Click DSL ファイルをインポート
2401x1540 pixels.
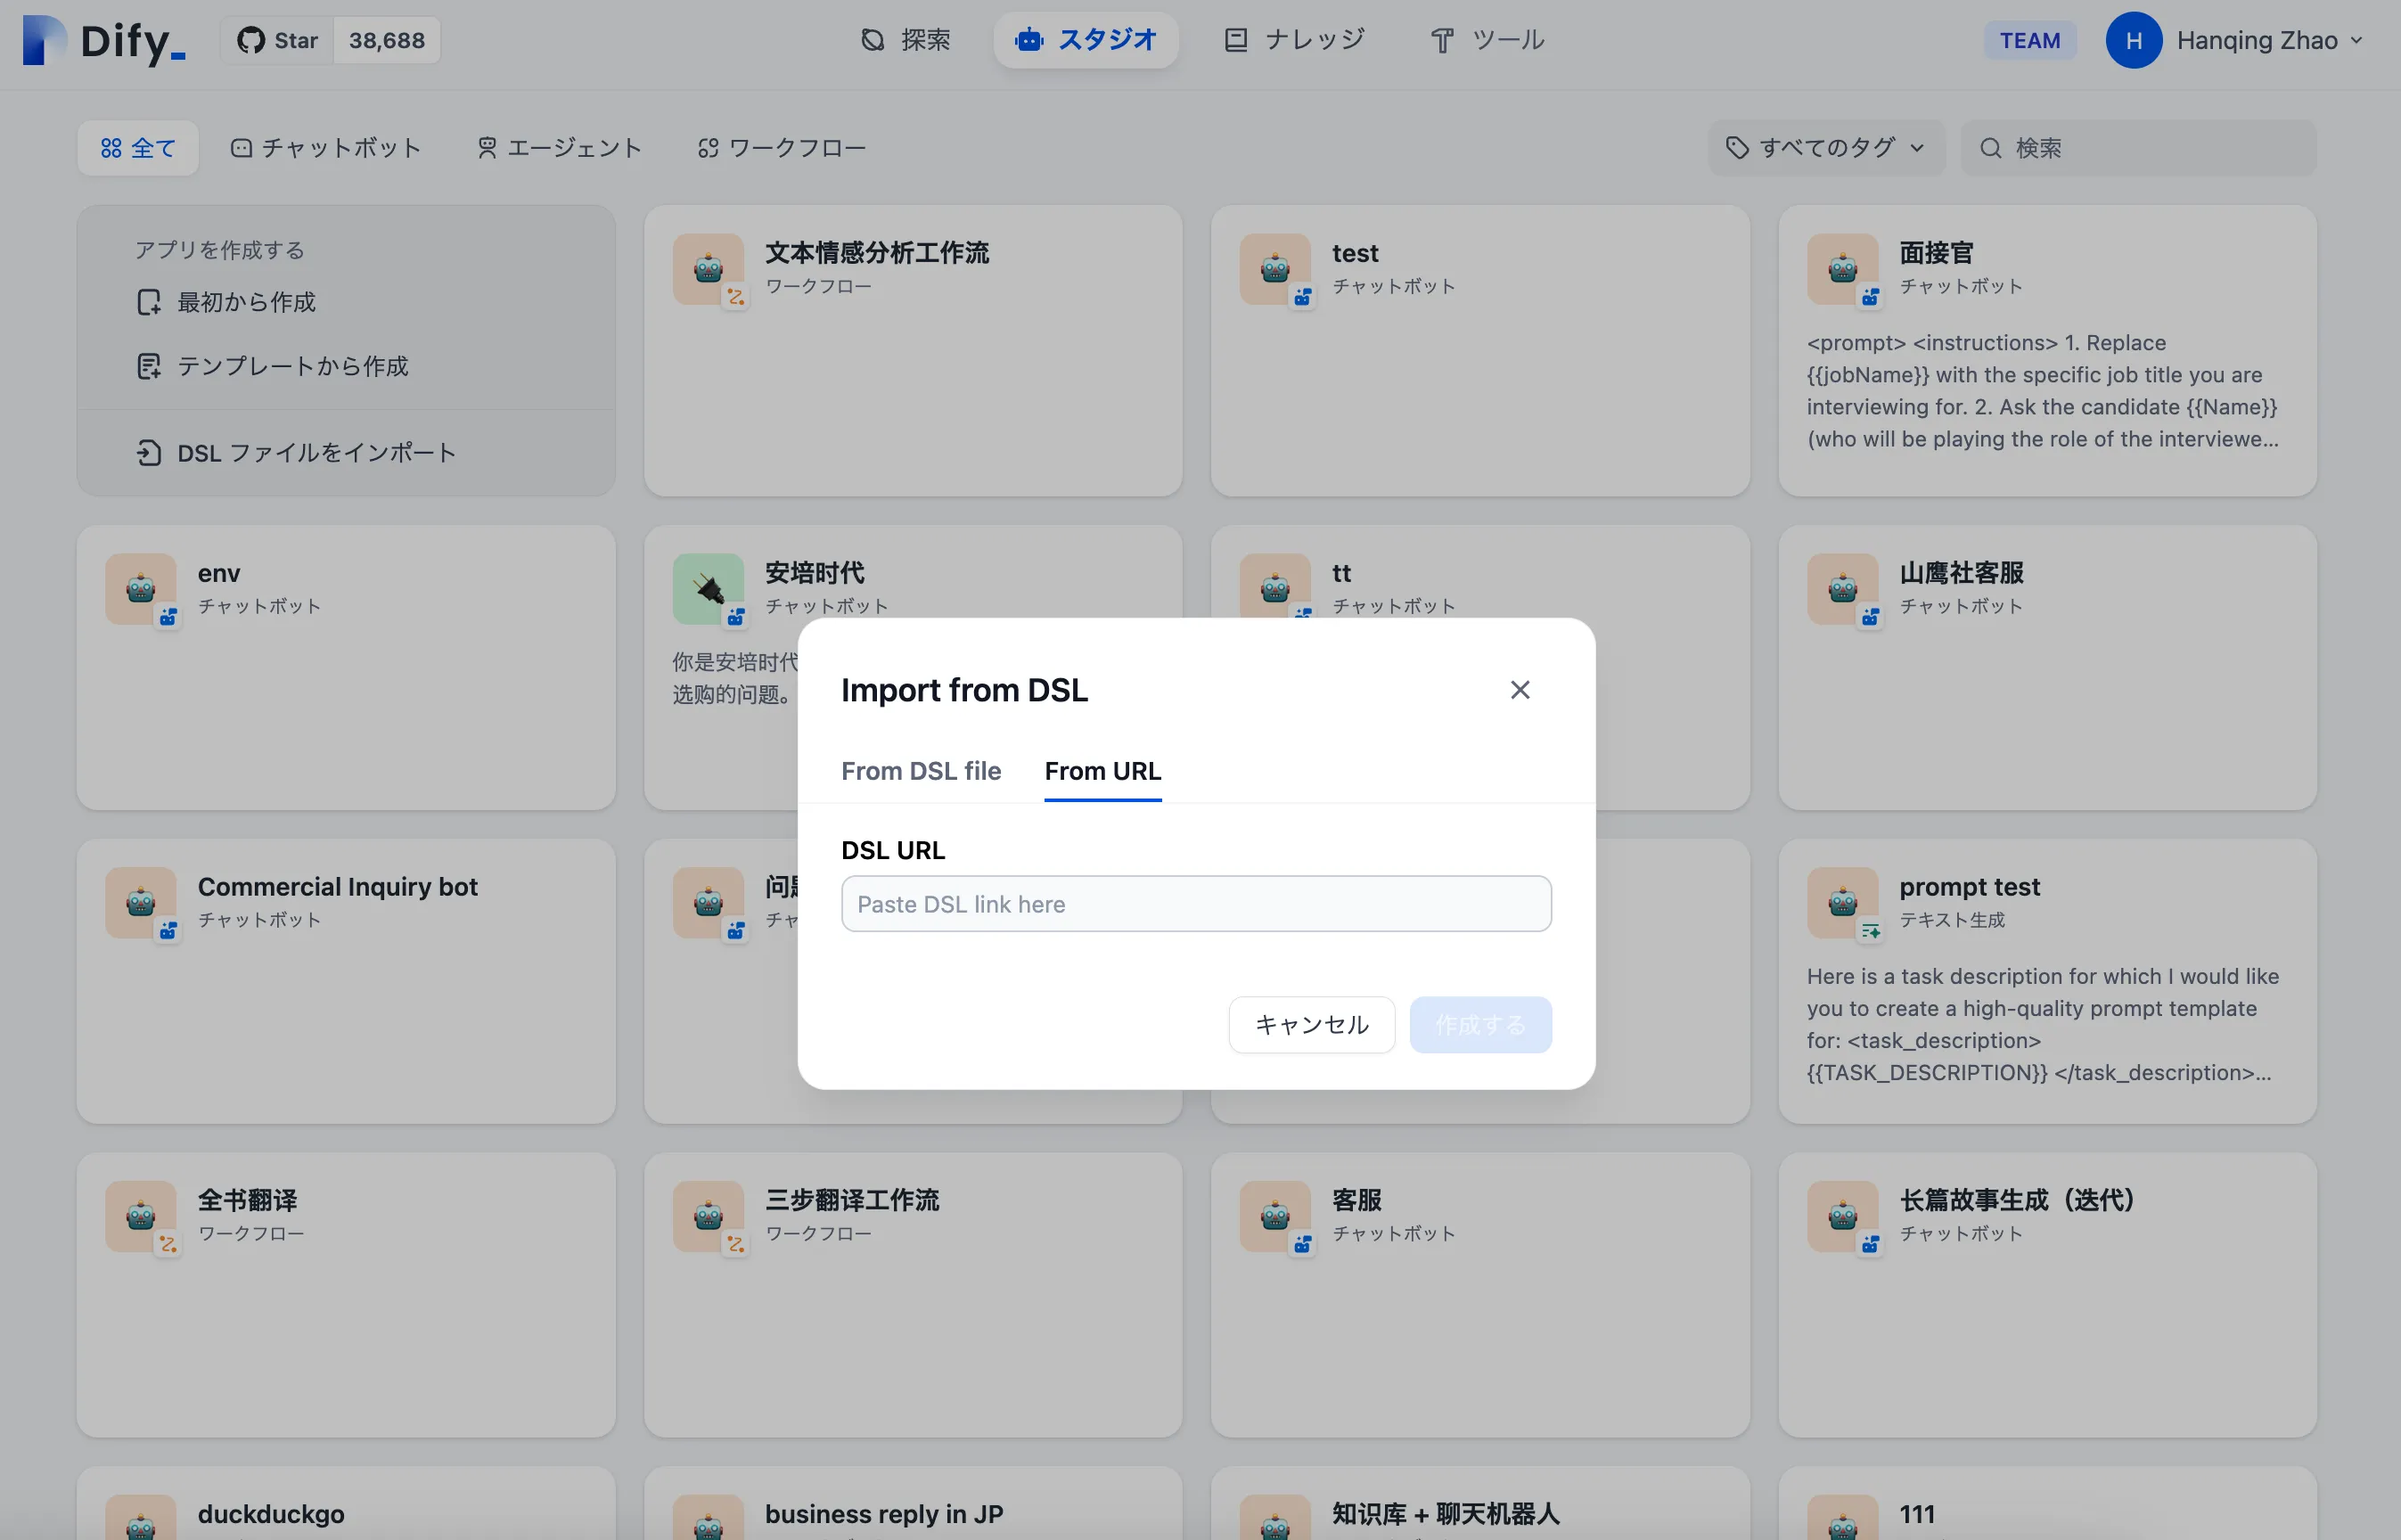(316, 453)
